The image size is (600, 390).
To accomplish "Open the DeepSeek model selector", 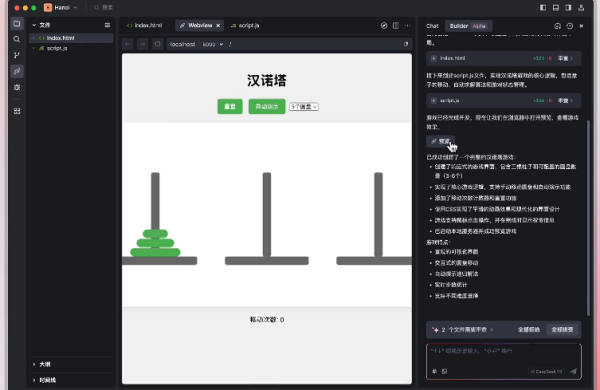I will [546, 372].
